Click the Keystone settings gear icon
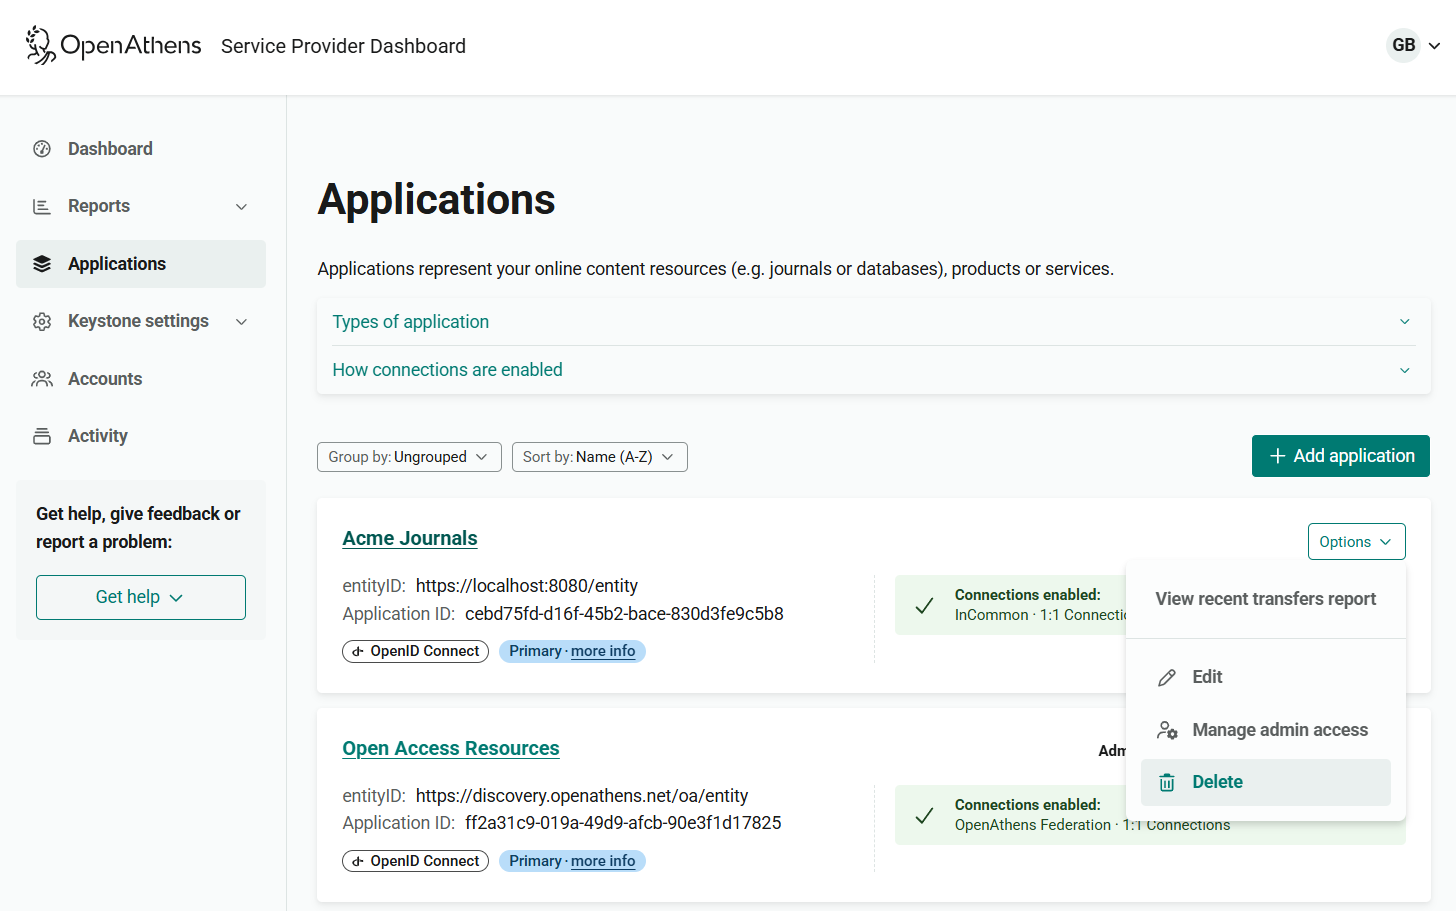1456x911 pixels. pyautogui.click(x=42, y=321)
